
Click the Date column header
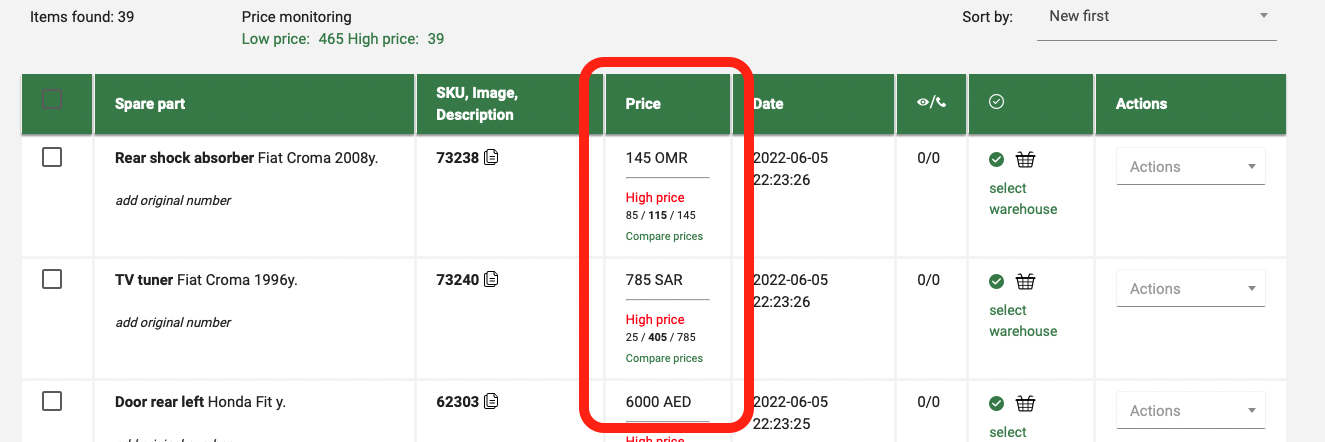pyautogui.click(x=768, y=103)
